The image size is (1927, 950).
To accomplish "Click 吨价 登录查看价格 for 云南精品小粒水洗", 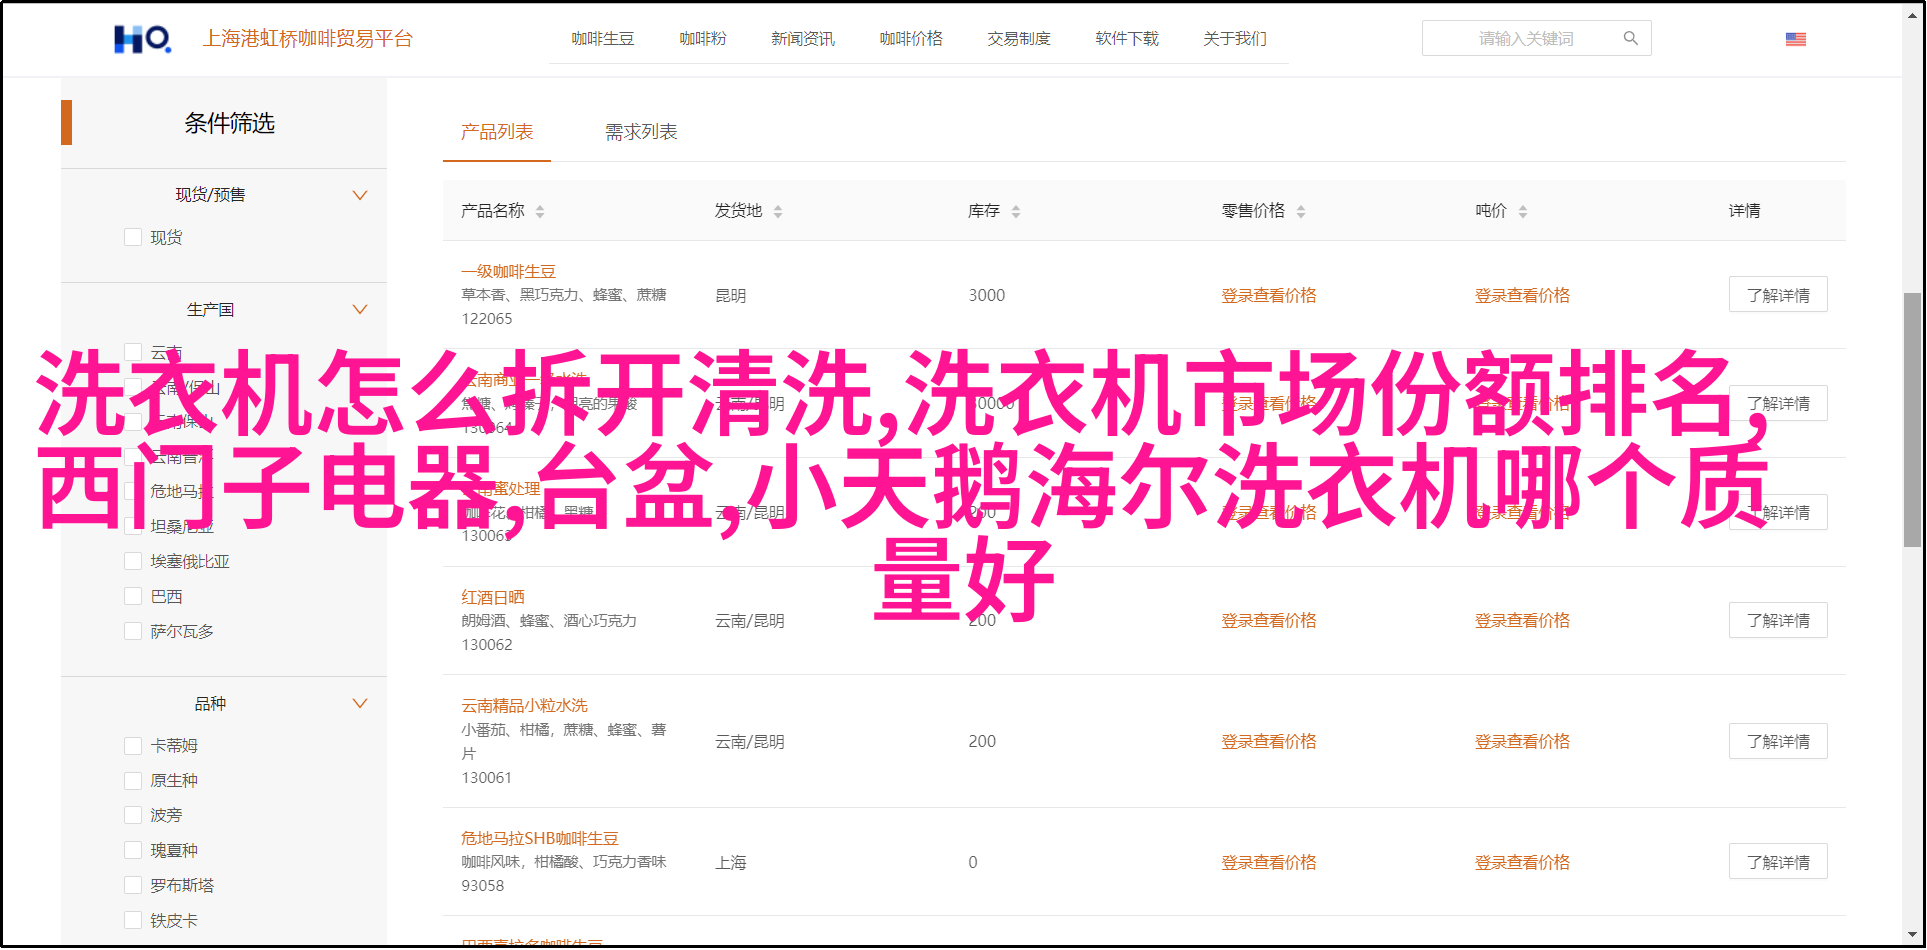I will (1522, 742).
